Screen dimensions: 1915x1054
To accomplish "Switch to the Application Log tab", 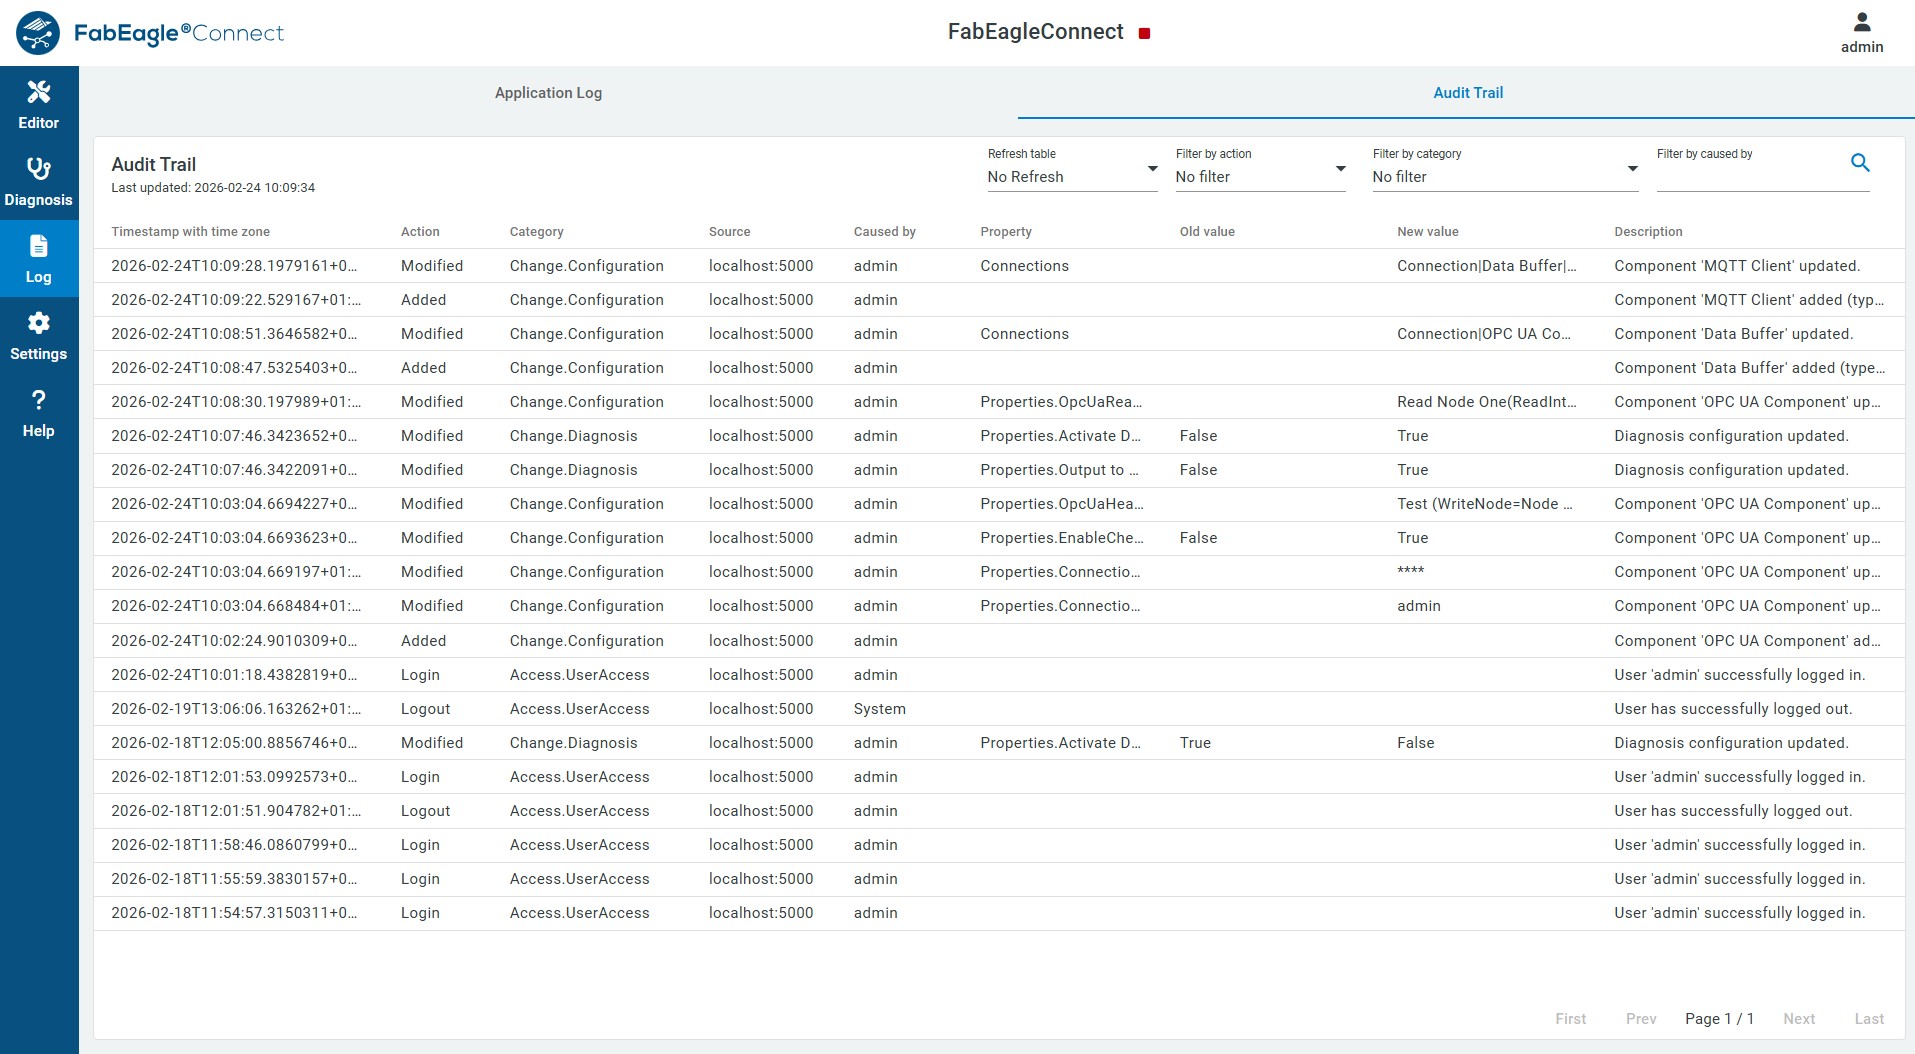I will [547, 92].
